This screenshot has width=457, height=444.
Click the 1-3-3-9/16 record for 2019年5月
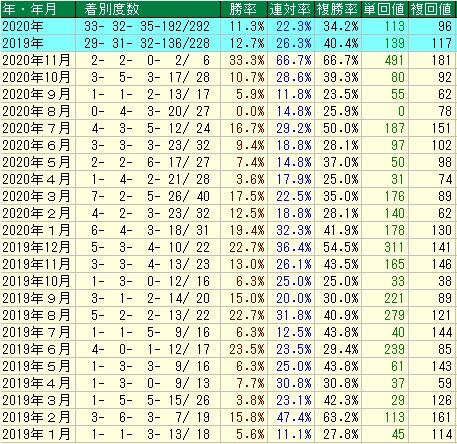pyautogui.click(x=150, y=366)
